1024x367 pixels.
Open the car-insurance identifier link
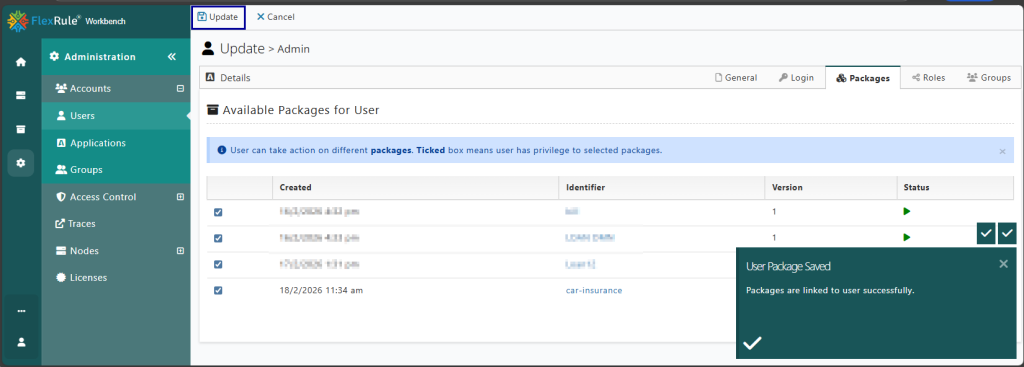(594, 291)
